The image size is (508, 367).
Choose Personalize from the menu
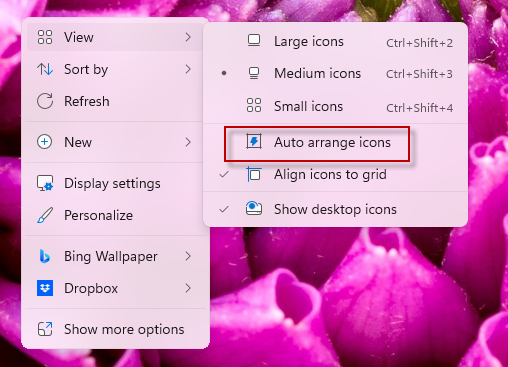pyautogui.click(x=114, y=215)
